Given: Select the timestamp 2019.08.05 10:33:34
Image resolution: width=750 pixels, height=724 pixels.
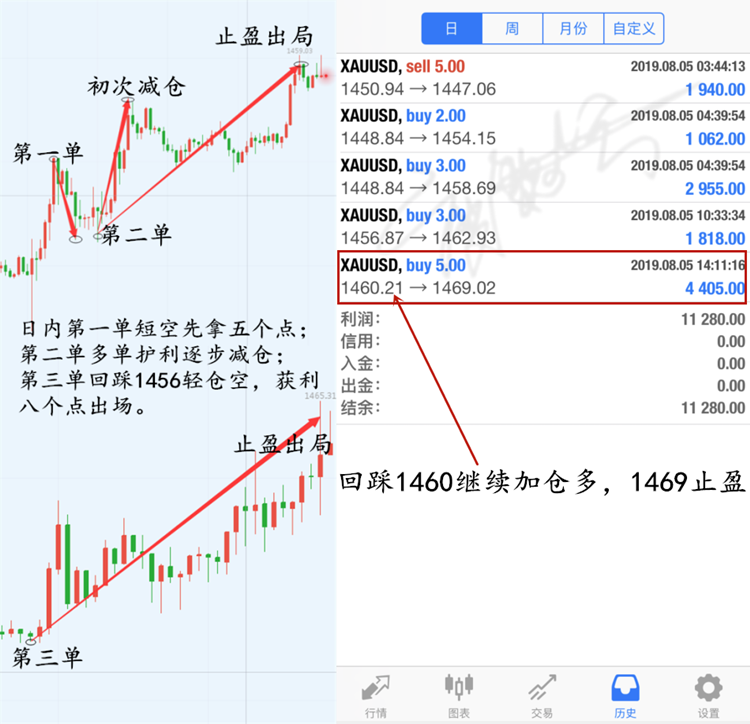Looking at the screenshot, I should pyautogui.click(x=688, y=216).
